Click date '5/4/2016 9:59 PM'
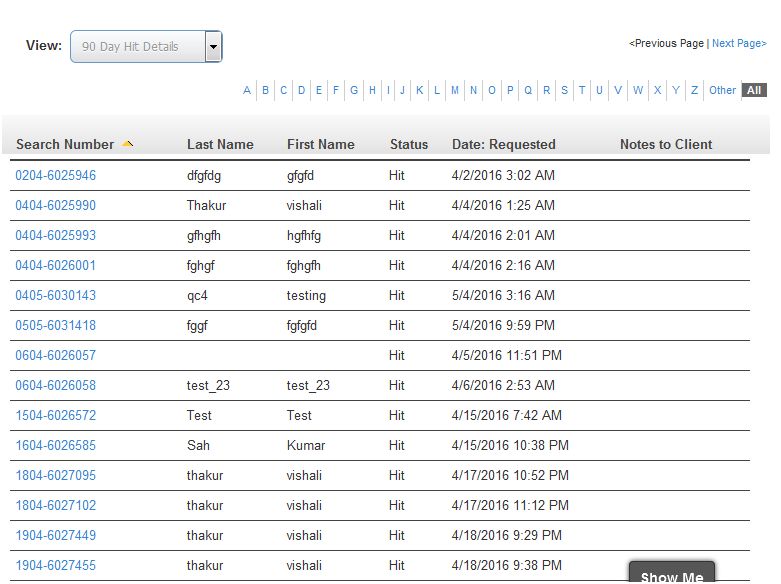 (x=503, y=325)
